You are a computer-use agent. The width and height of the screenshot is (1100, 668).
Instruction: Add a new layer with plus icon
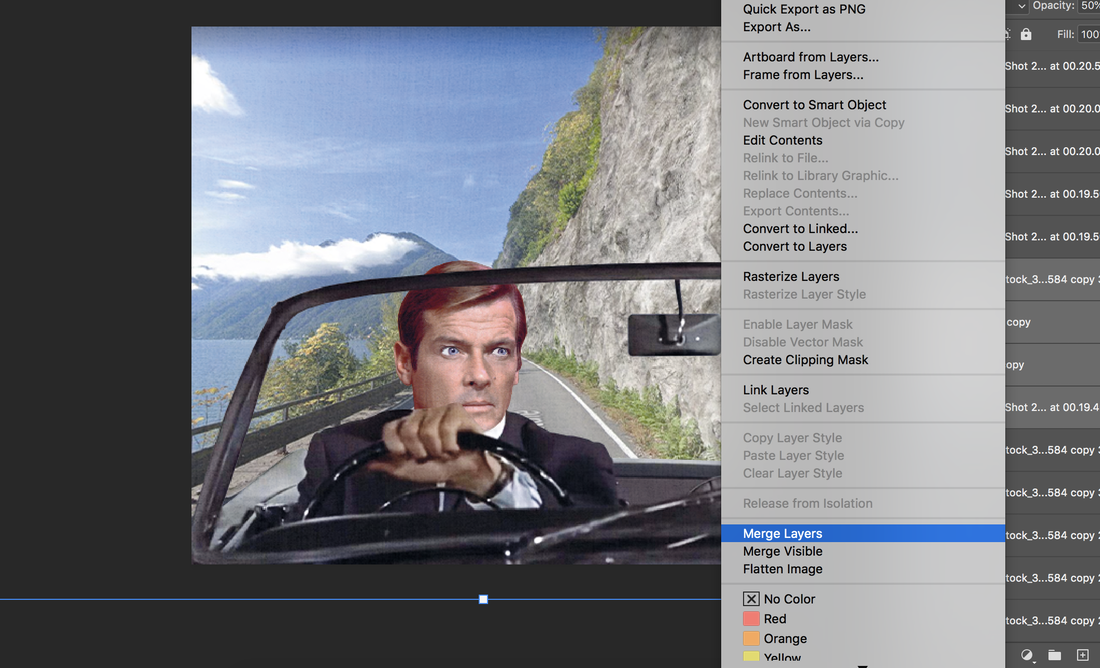pos(1082,655)
